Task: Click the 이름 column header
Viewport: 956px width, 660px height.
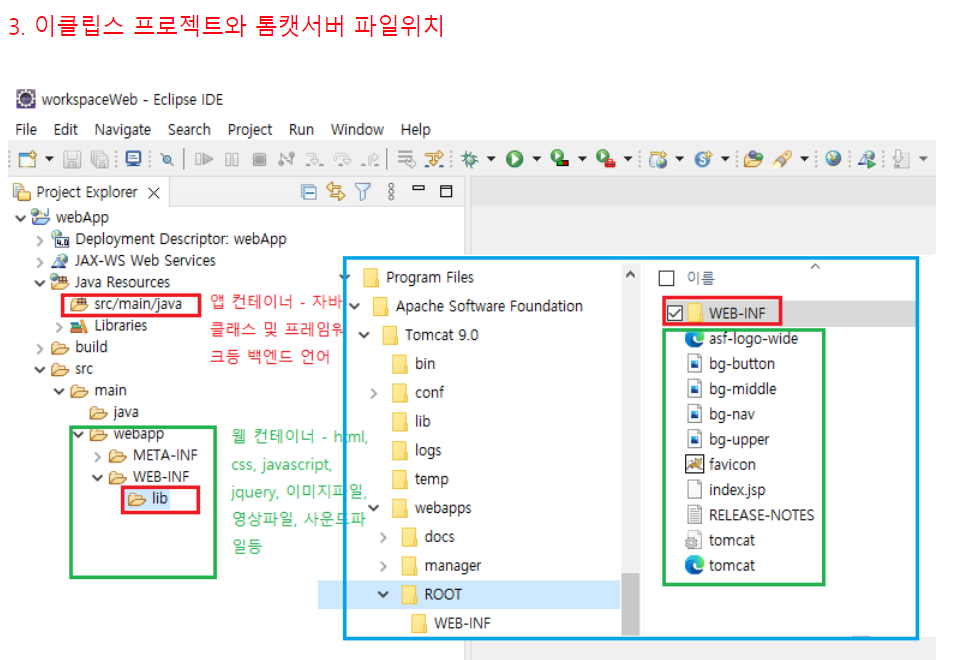Action: point(700,279)
